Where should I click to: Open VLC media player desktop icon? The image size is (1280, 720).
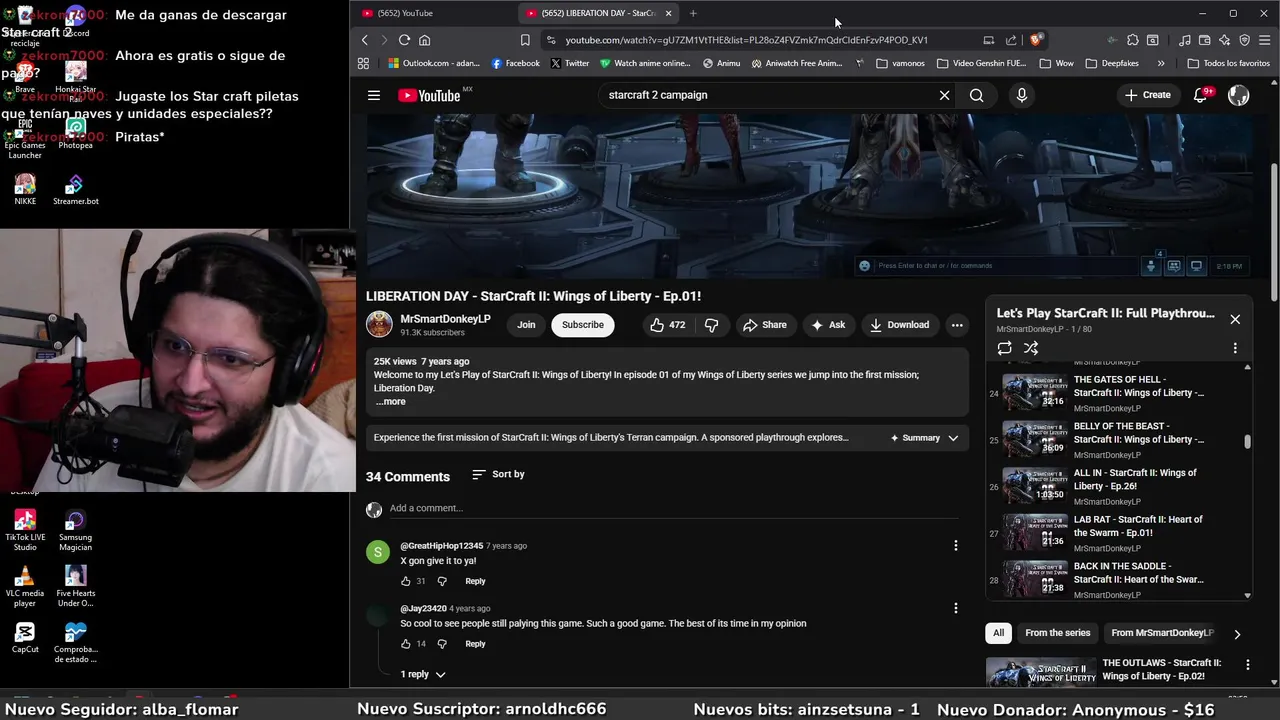(x=25, y=586)
